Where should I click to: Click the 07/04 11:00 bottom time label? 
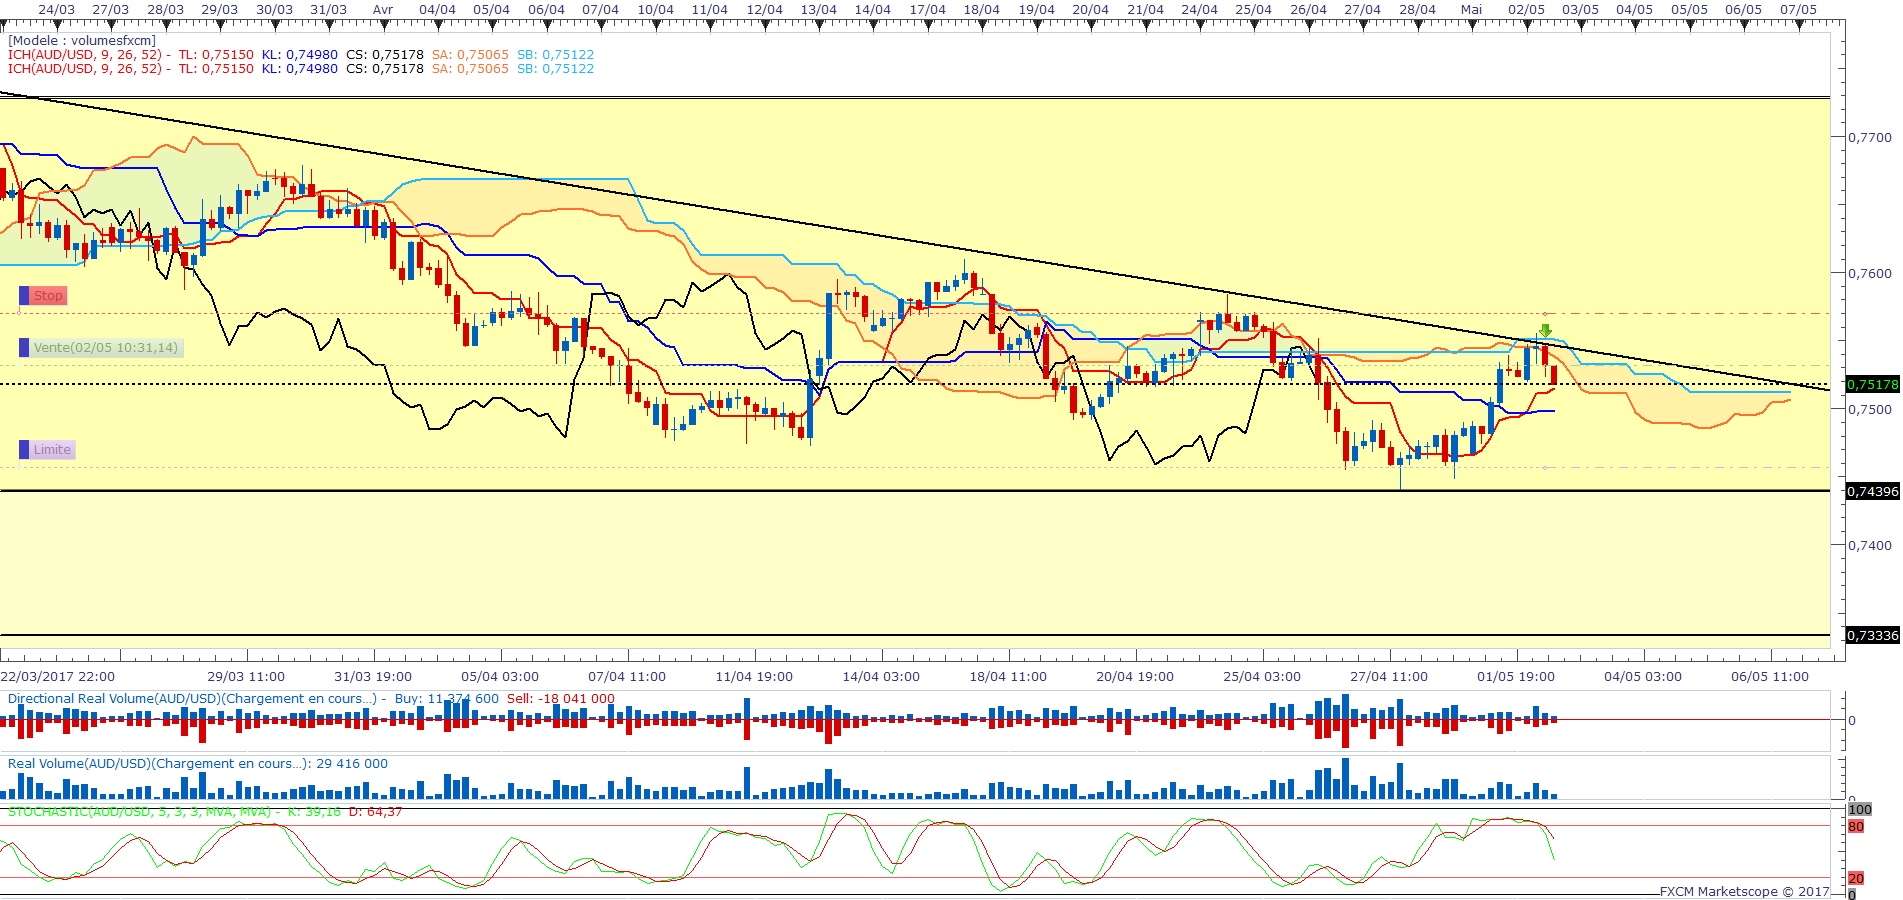[x=627, y=677]
